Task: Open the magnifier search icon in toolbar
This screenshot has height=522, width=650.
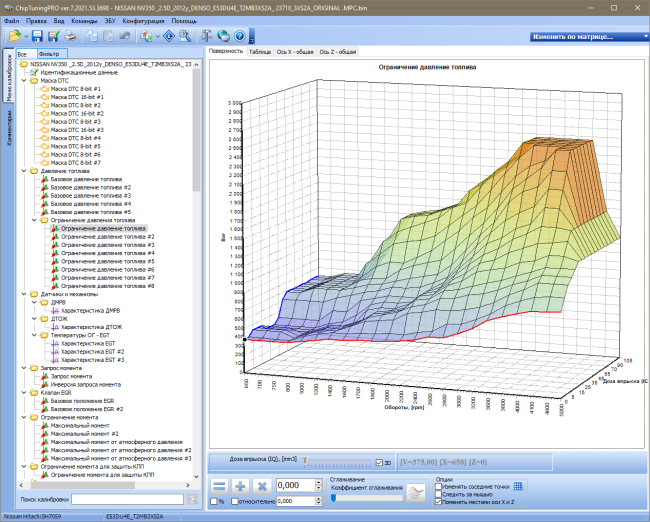Action: coord(185,36)
